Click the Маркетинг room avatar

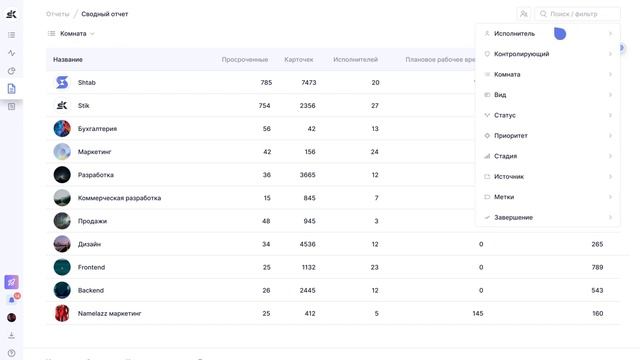[62, 152]
